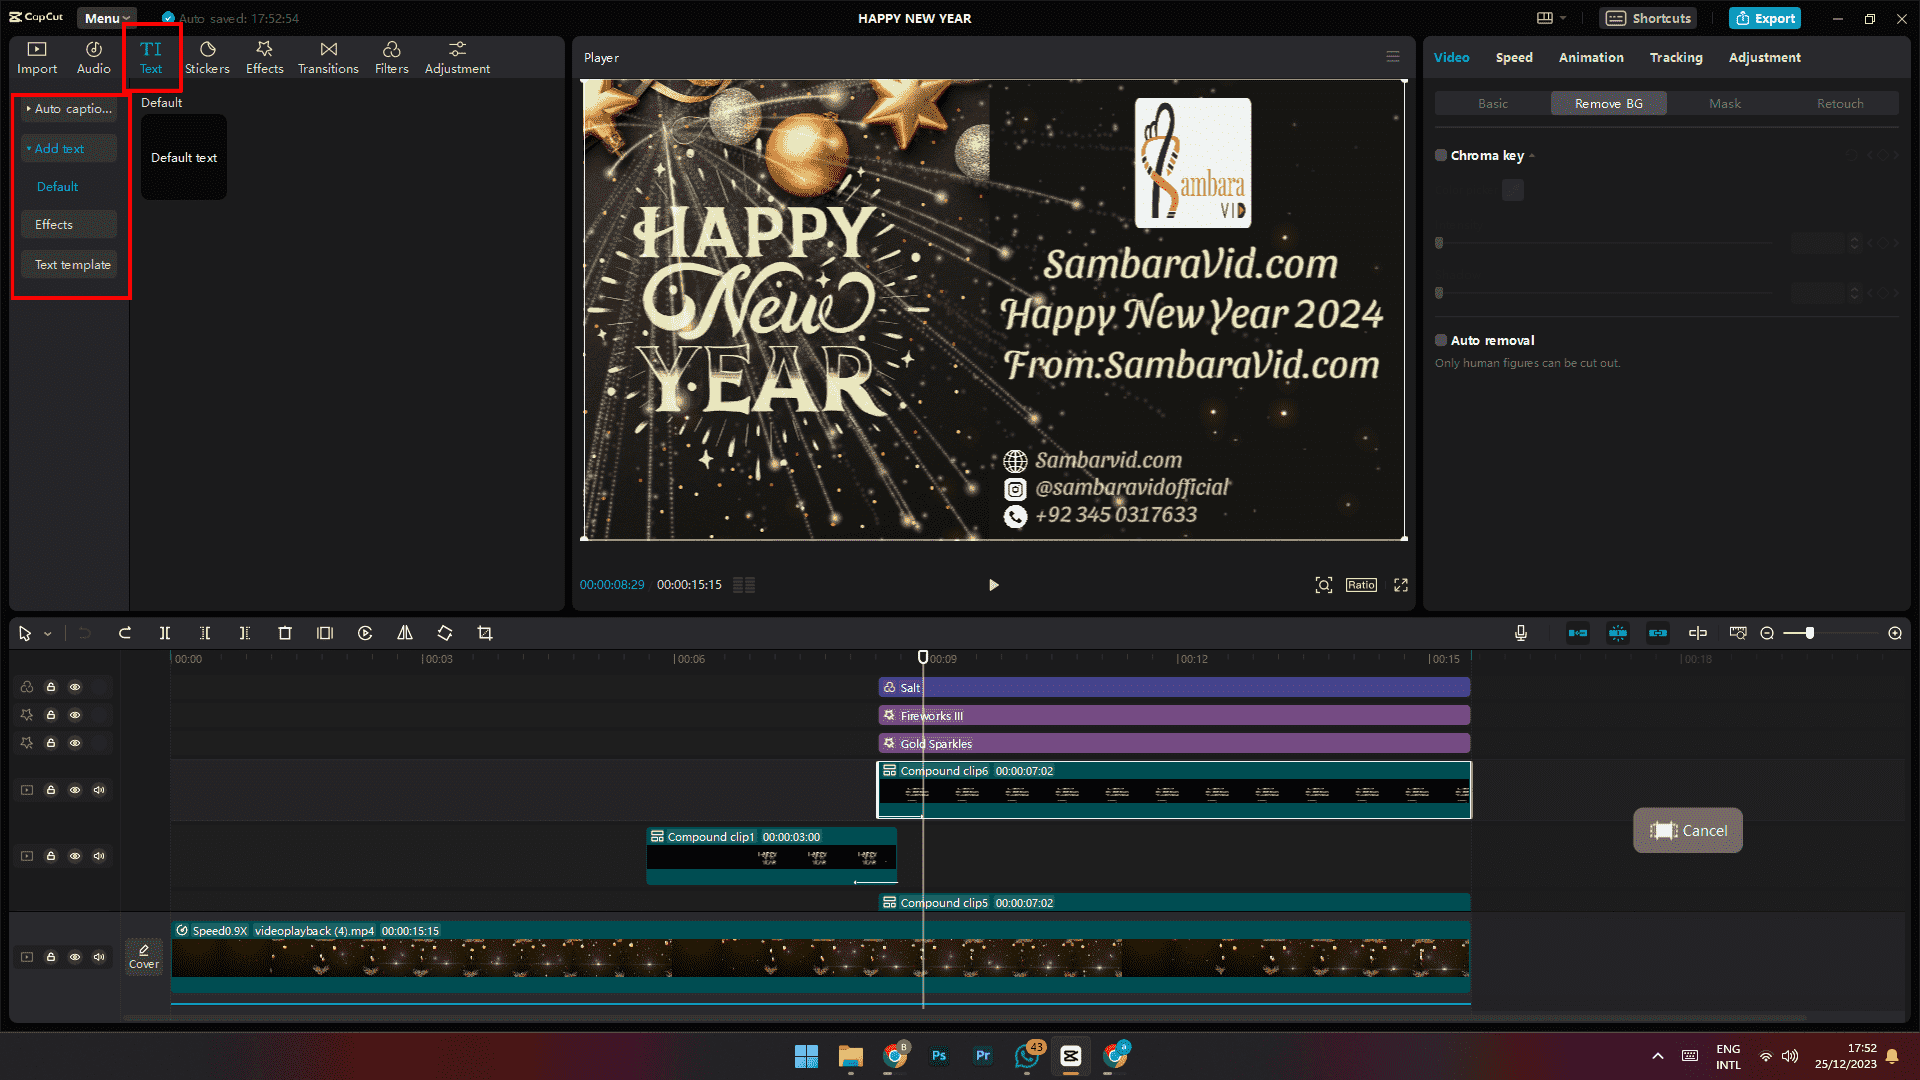Open Effects category in text sidebar
The width and height of the screenshot is (1920, 1080).
(69, 225)
